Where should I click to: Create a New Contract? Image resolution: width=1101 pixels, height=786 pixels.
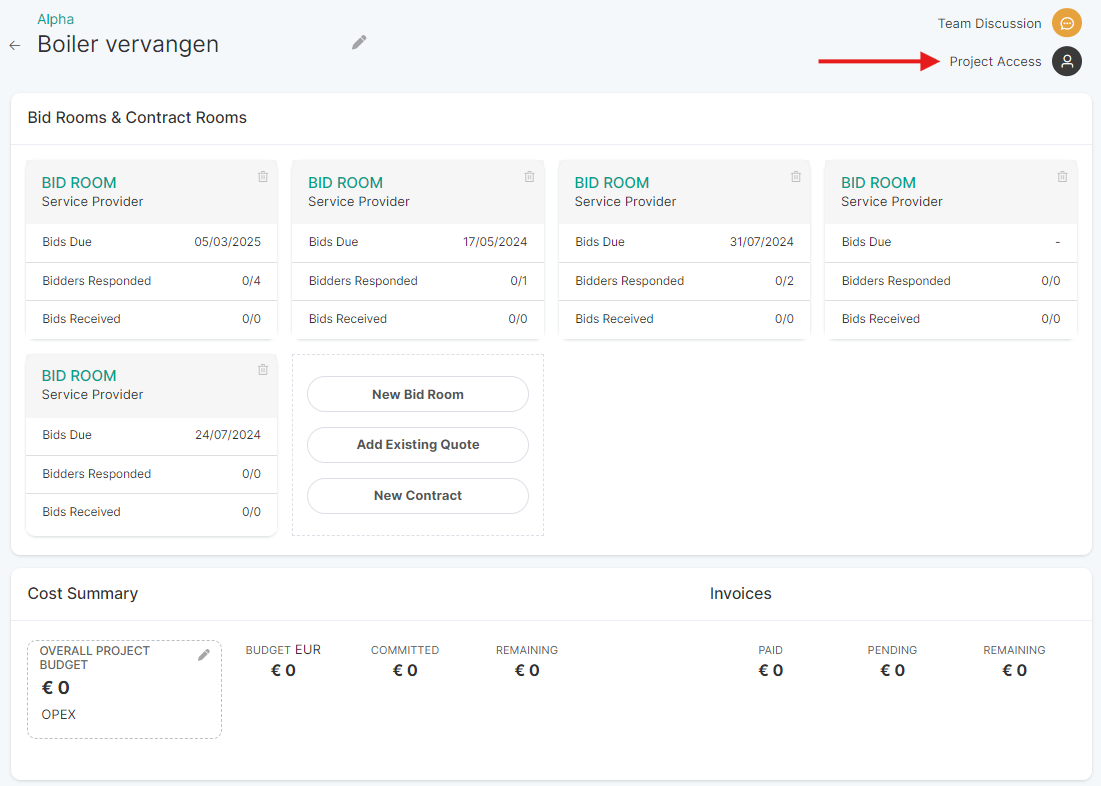pyautogui.click(x=418, y=495)
